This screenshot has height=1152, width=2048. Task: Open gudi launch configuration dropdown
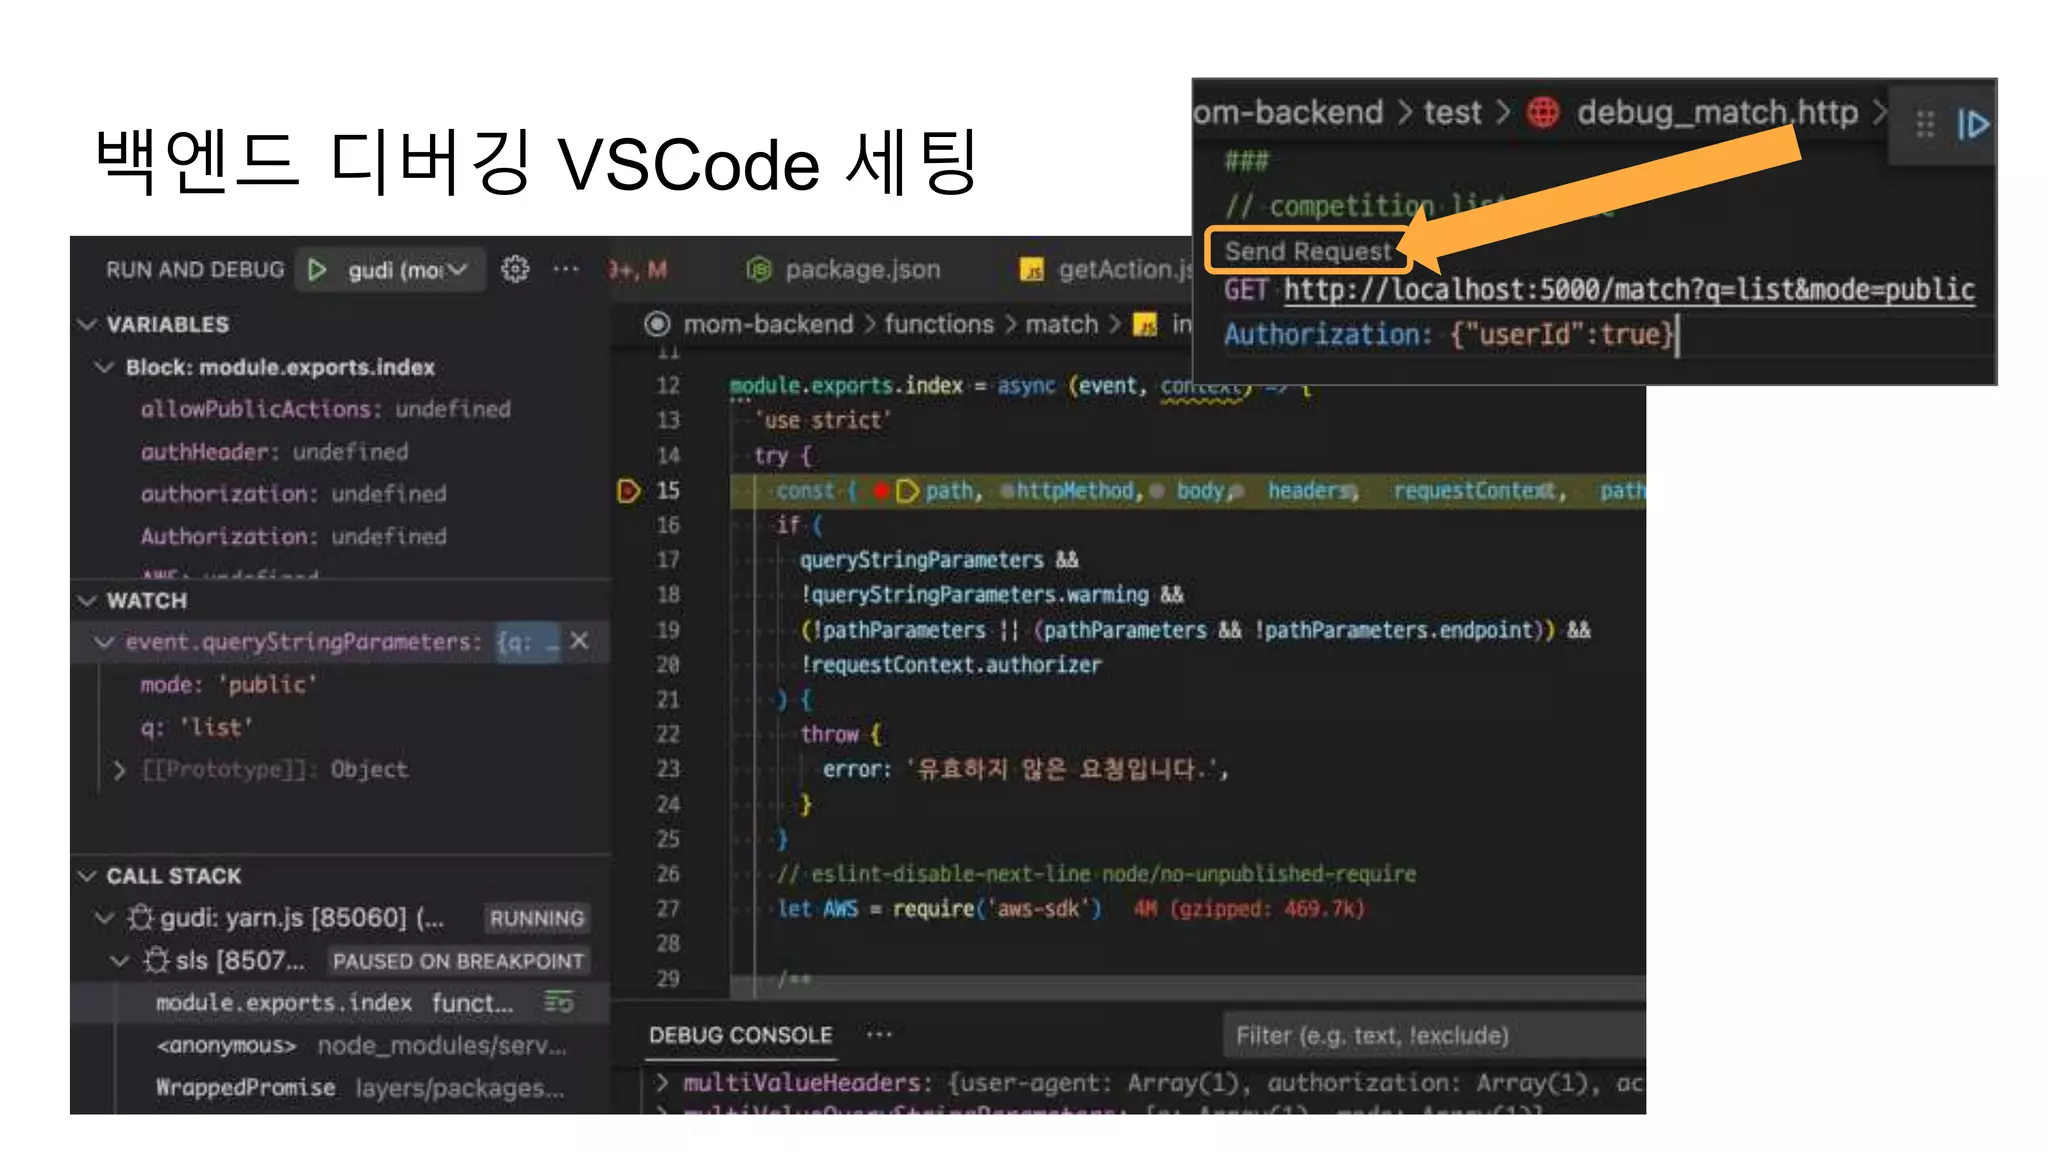click(x=407, y=270)
